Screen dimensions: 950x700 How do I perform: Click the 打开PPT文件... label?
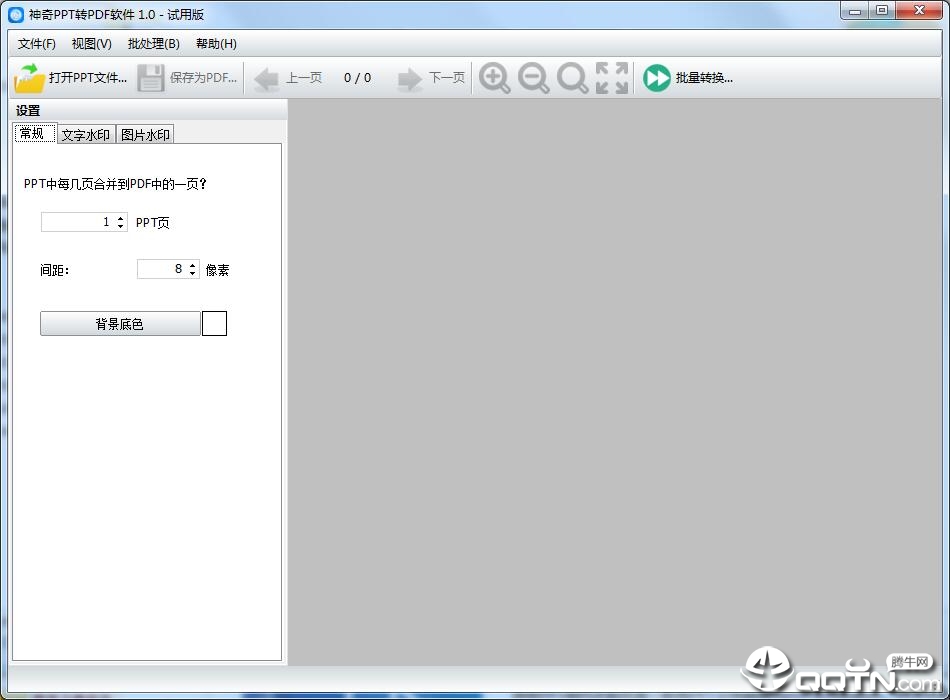pyautogui.click(x=88, y=78)
